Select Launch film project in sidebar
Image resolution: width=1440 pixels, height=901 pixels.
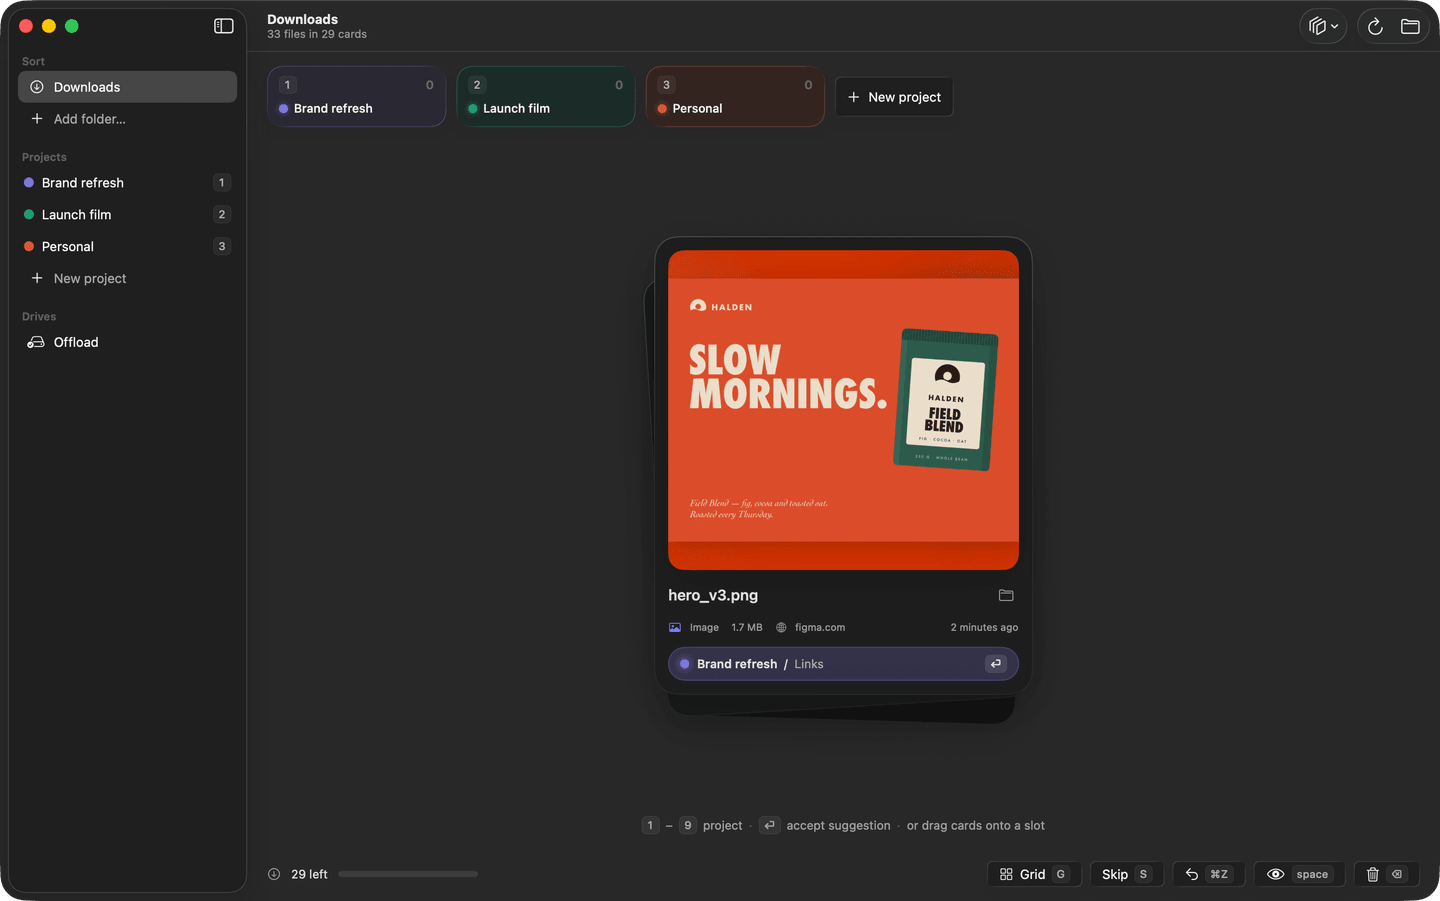coord(127,215)
